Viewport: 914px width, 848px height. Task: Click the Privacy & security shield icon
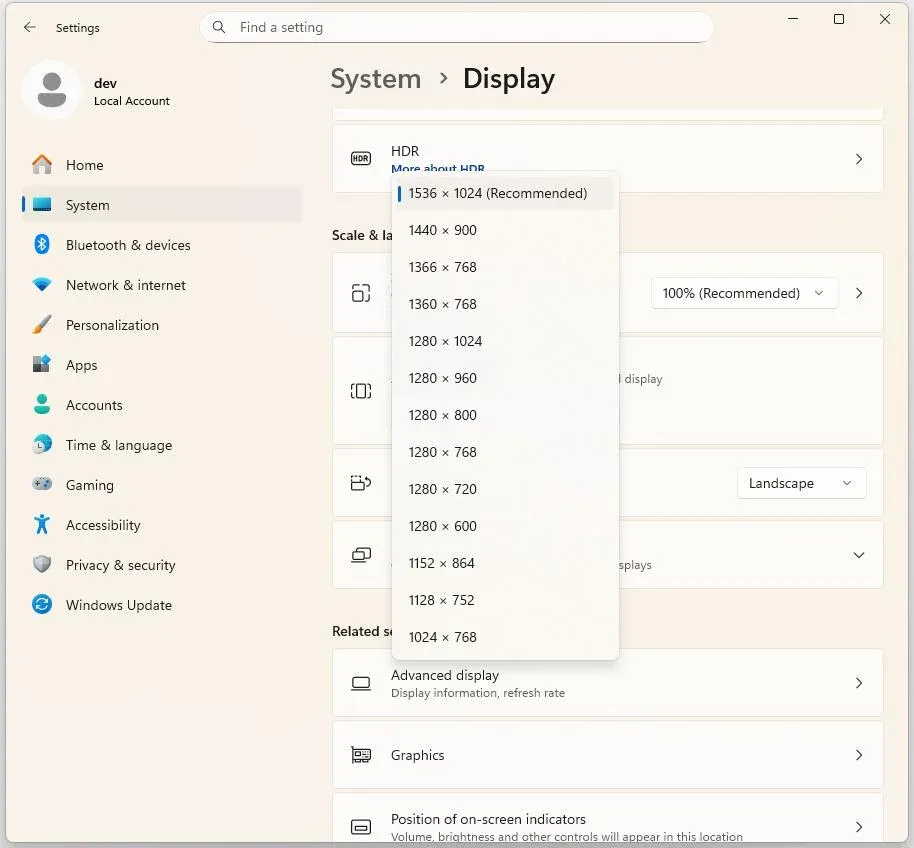point(42,565)
